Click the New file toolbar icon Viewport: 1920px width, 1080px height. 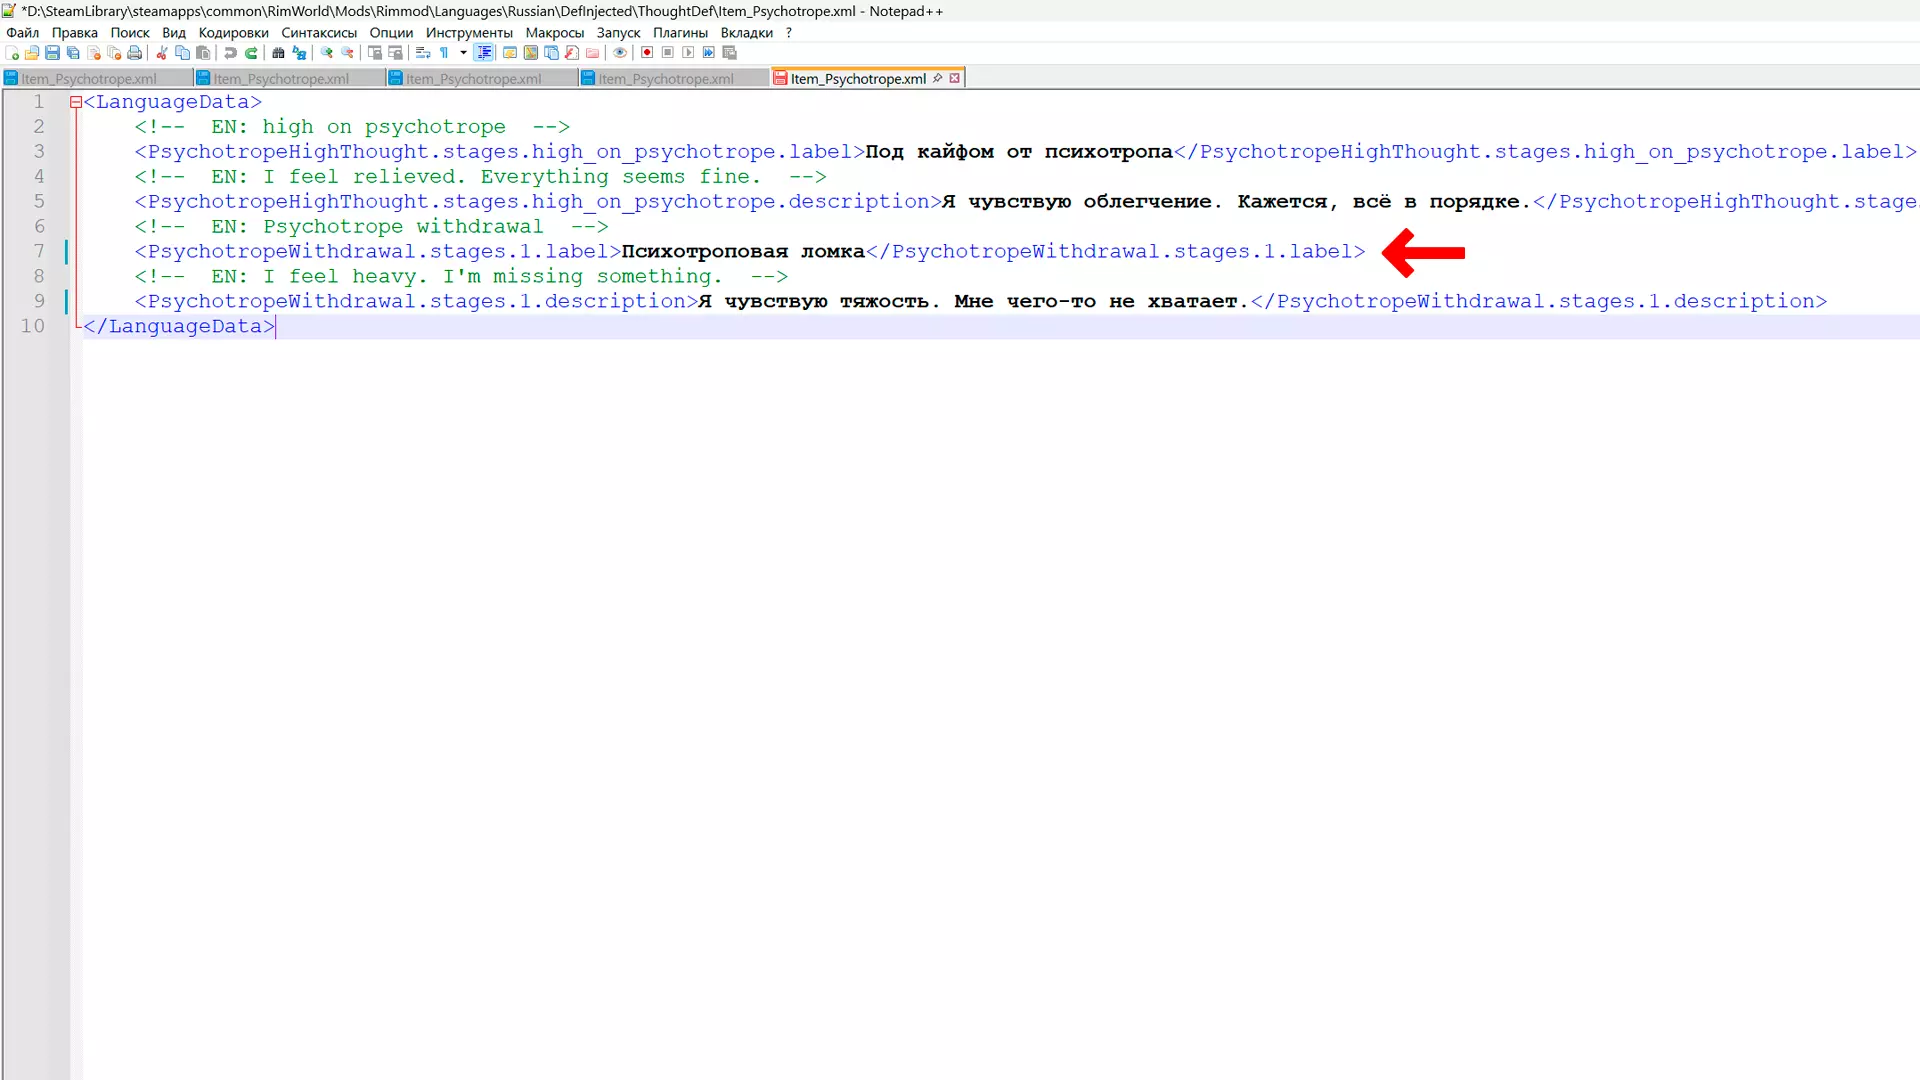pos(12,53)
